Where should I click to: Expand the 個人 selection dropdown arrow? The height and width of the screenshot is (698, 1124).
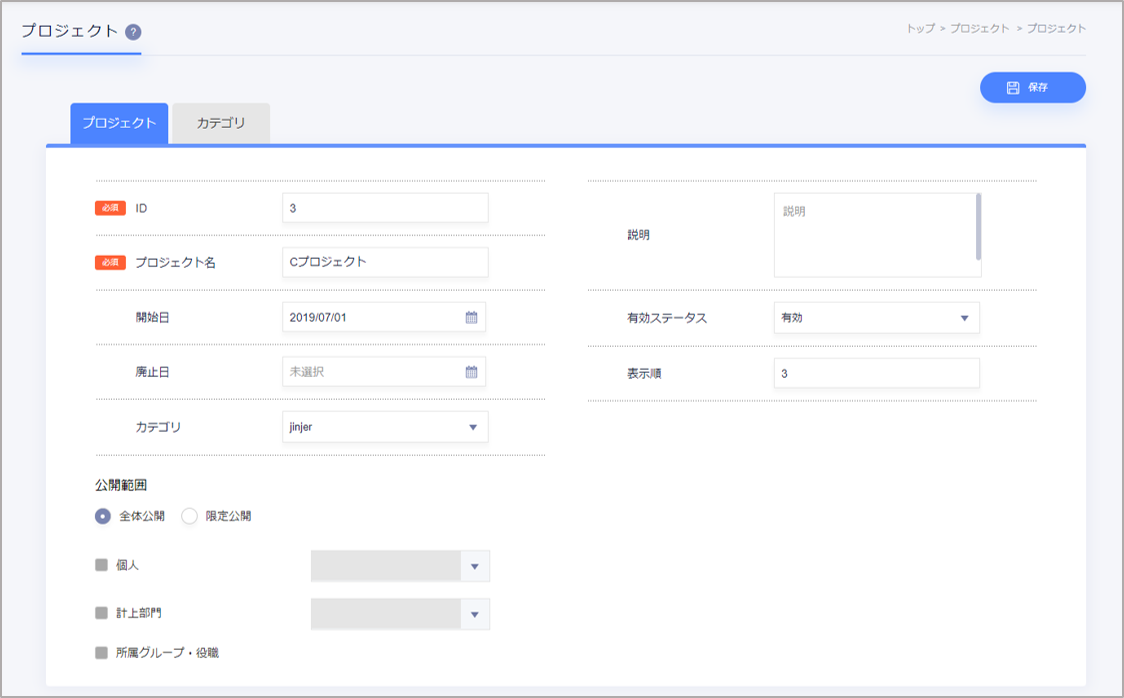coord(475,567)
